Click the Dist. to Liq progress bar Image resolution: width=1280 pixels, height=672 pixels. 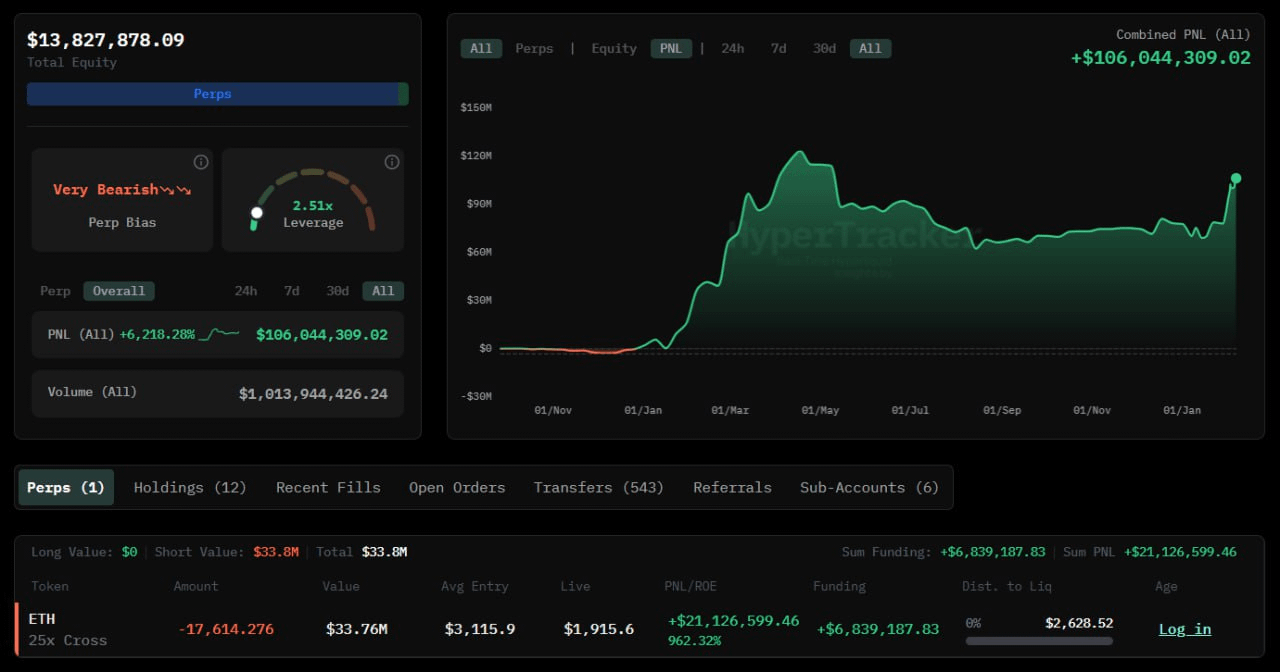(x=1039, y=641)
